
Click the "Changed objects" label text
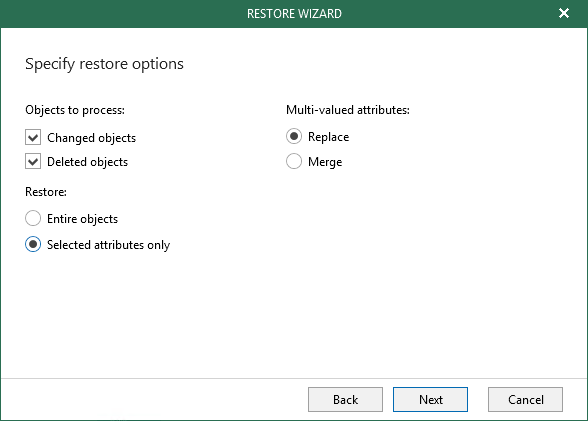coord(92,138)
